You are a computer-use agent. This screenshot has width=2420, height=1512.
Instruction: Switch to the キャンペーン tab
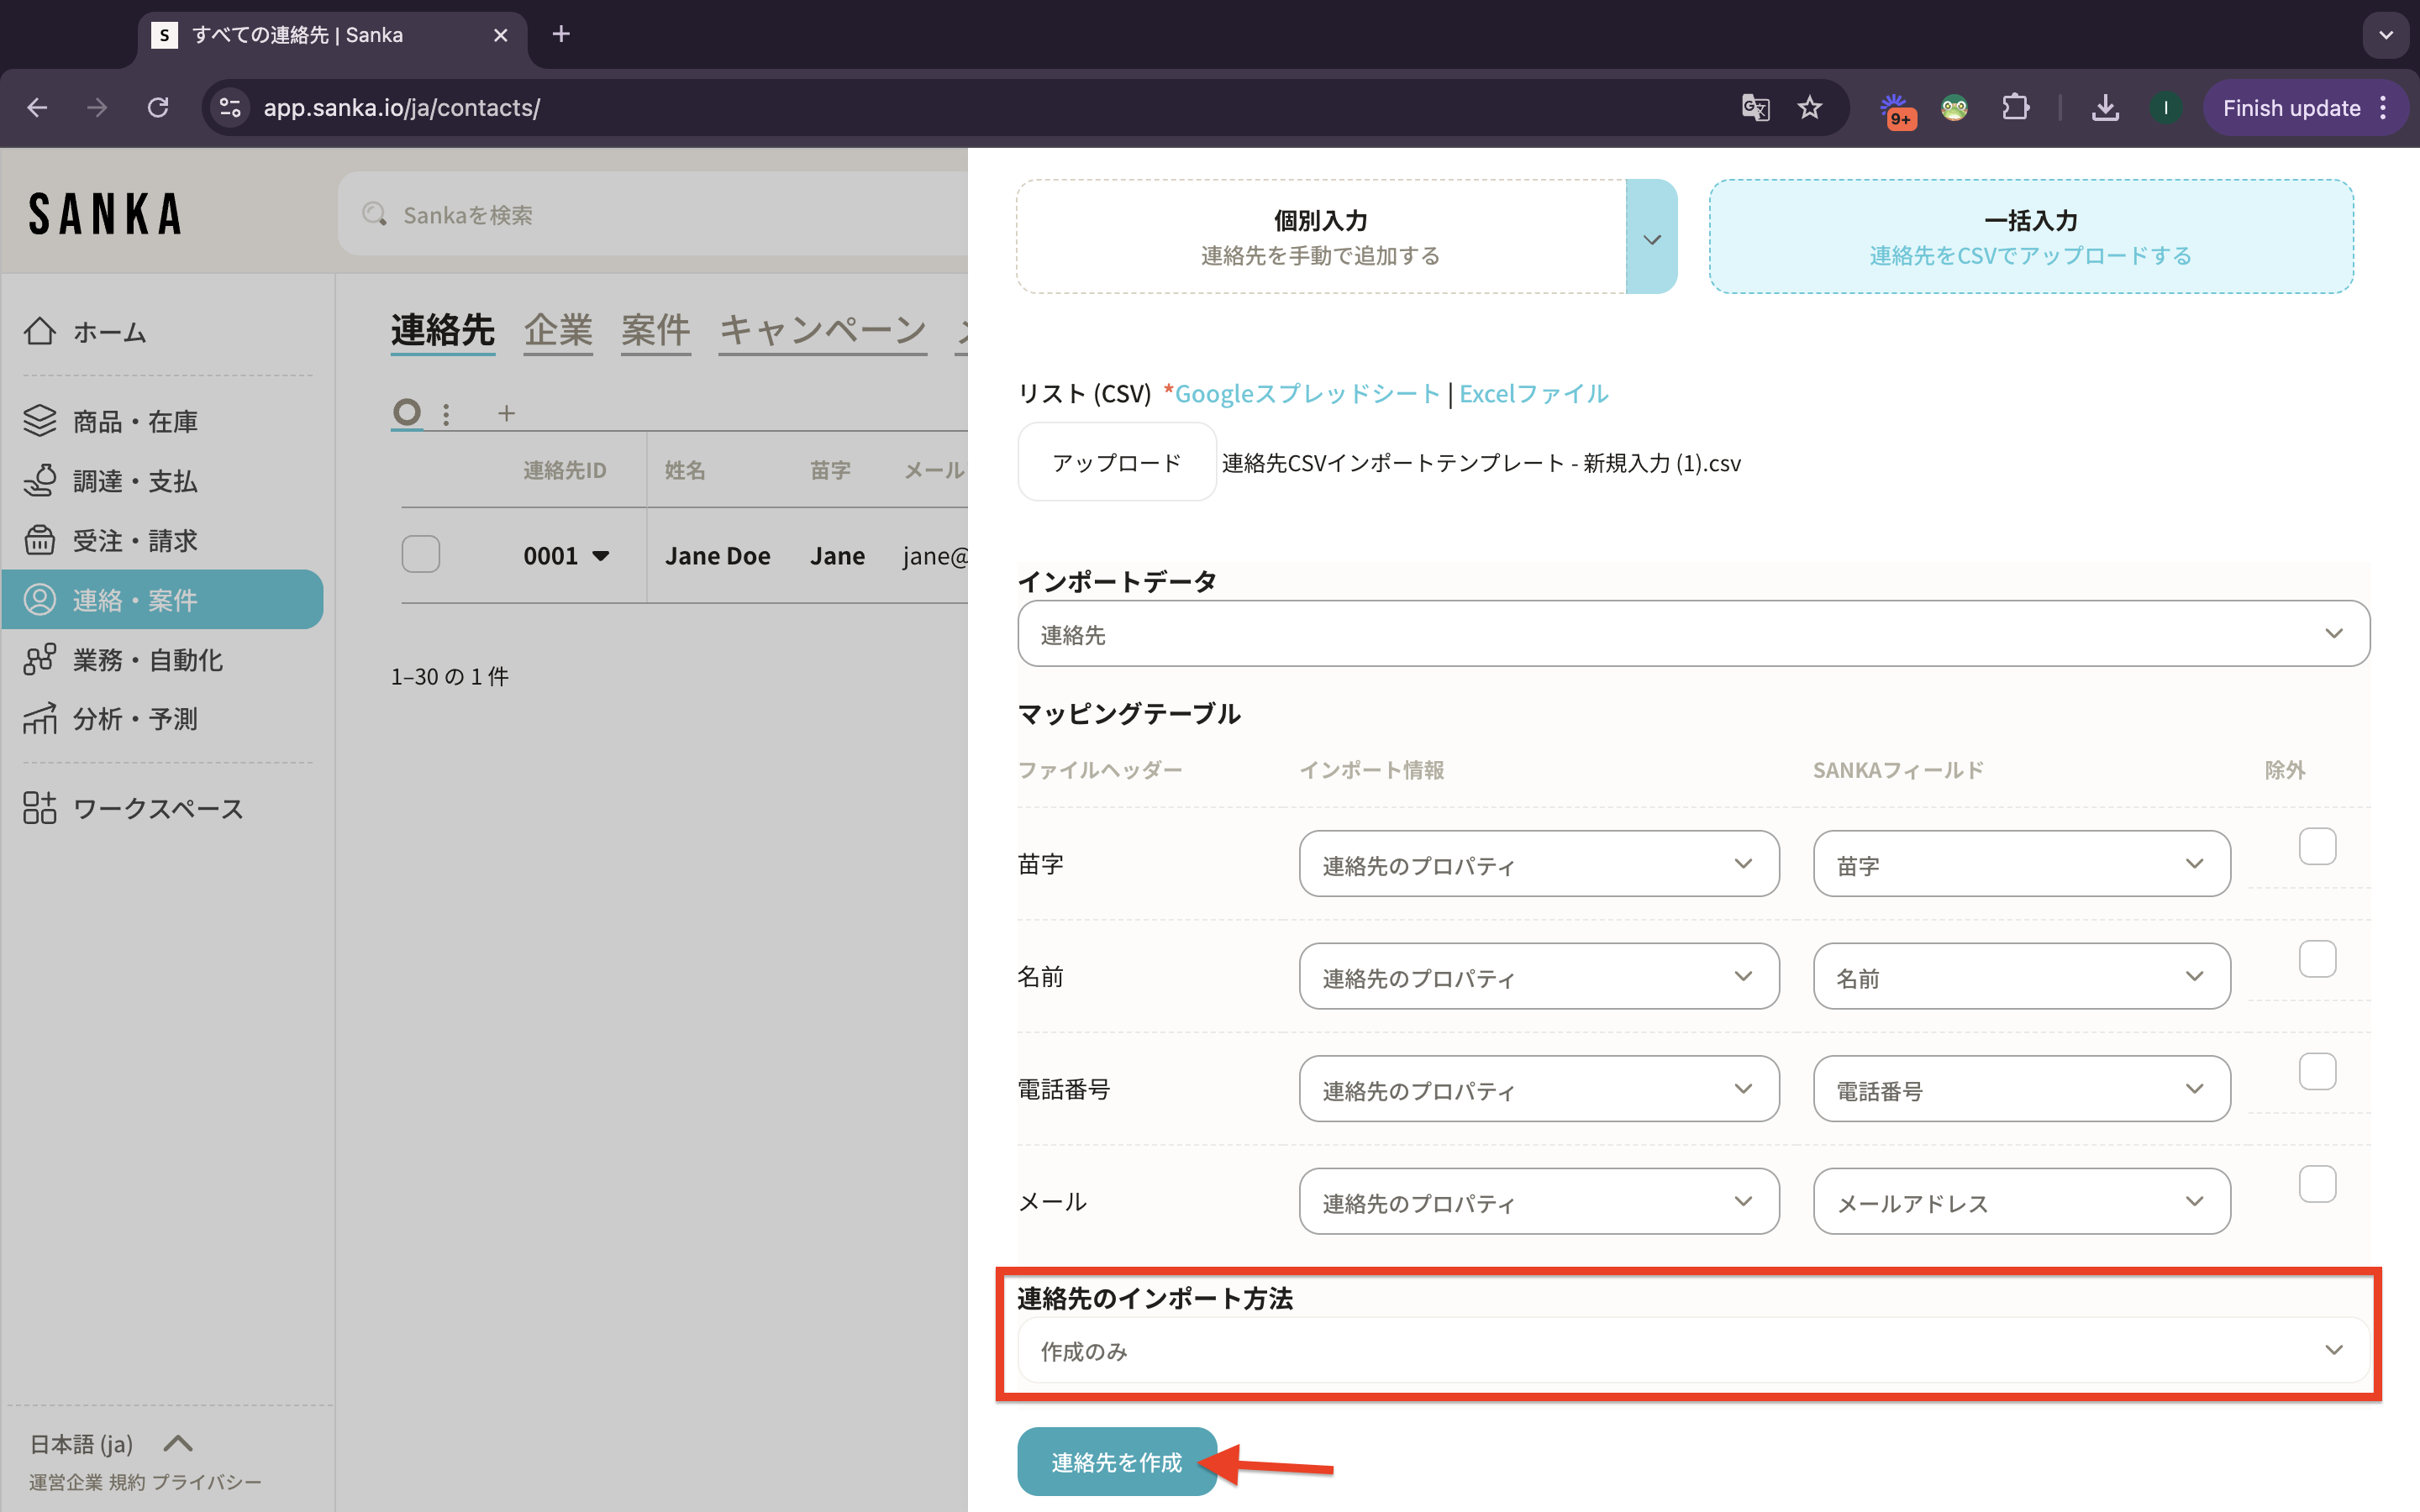[x=822, y=331]
